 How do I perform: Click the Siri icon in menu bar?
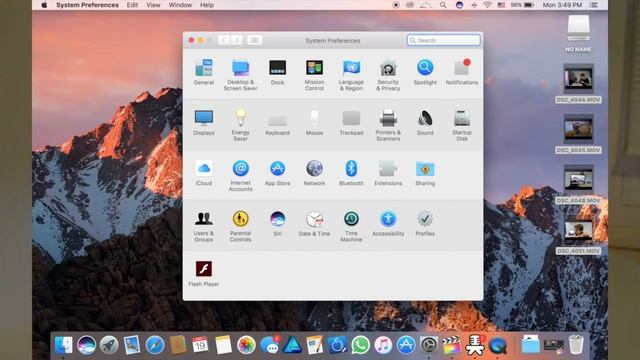coord(459,5)
